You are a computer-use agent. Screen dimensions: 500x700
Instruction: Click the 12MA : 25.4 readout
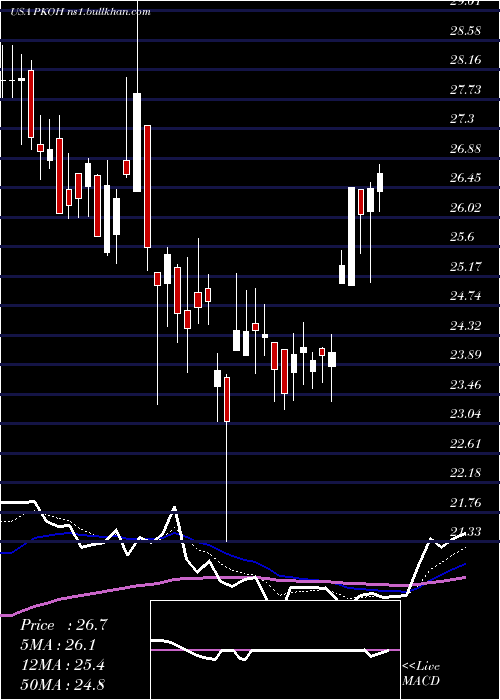[x=62, y=665]
